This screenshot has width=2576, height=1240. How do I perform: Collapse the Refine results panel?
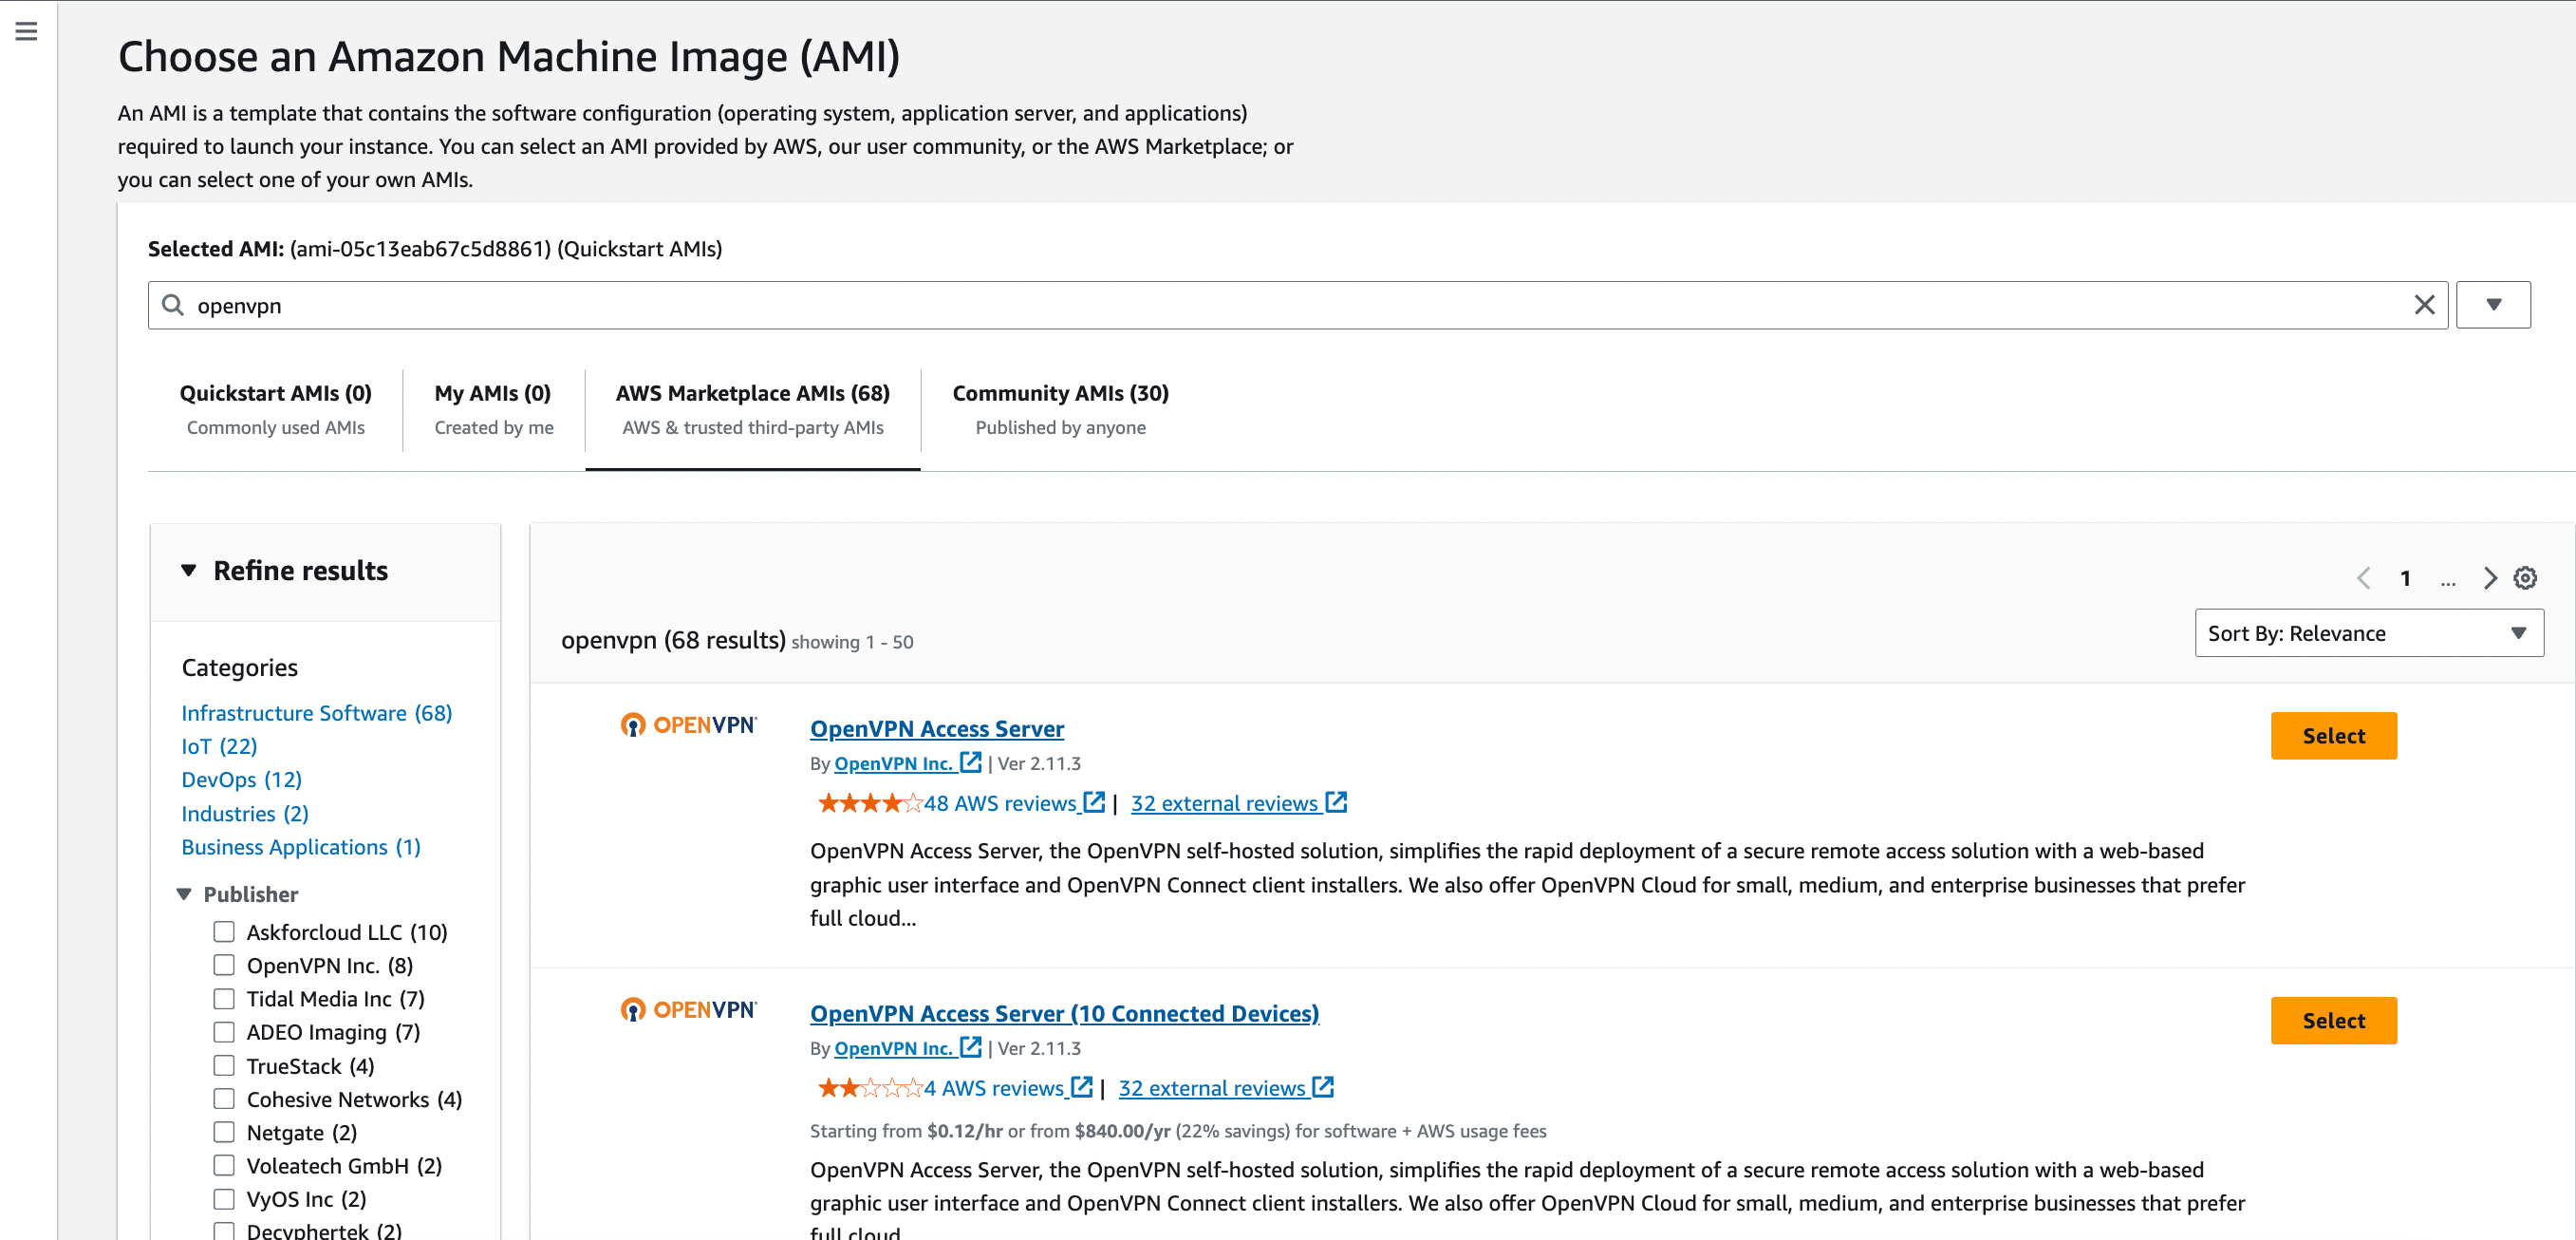pos(188,570)
